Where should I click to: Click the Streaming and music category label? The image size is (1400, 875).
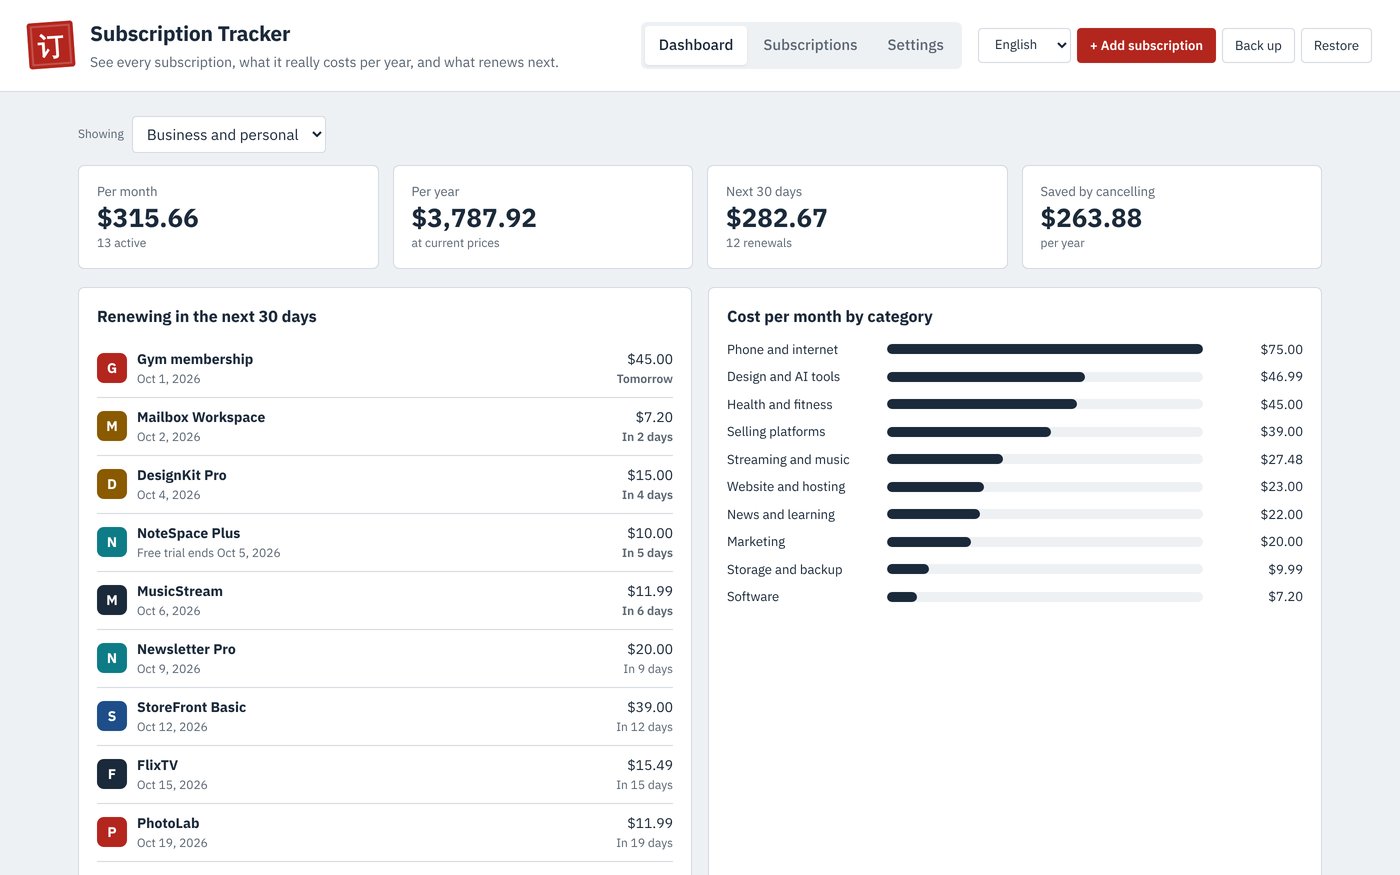tap(788, 459)
